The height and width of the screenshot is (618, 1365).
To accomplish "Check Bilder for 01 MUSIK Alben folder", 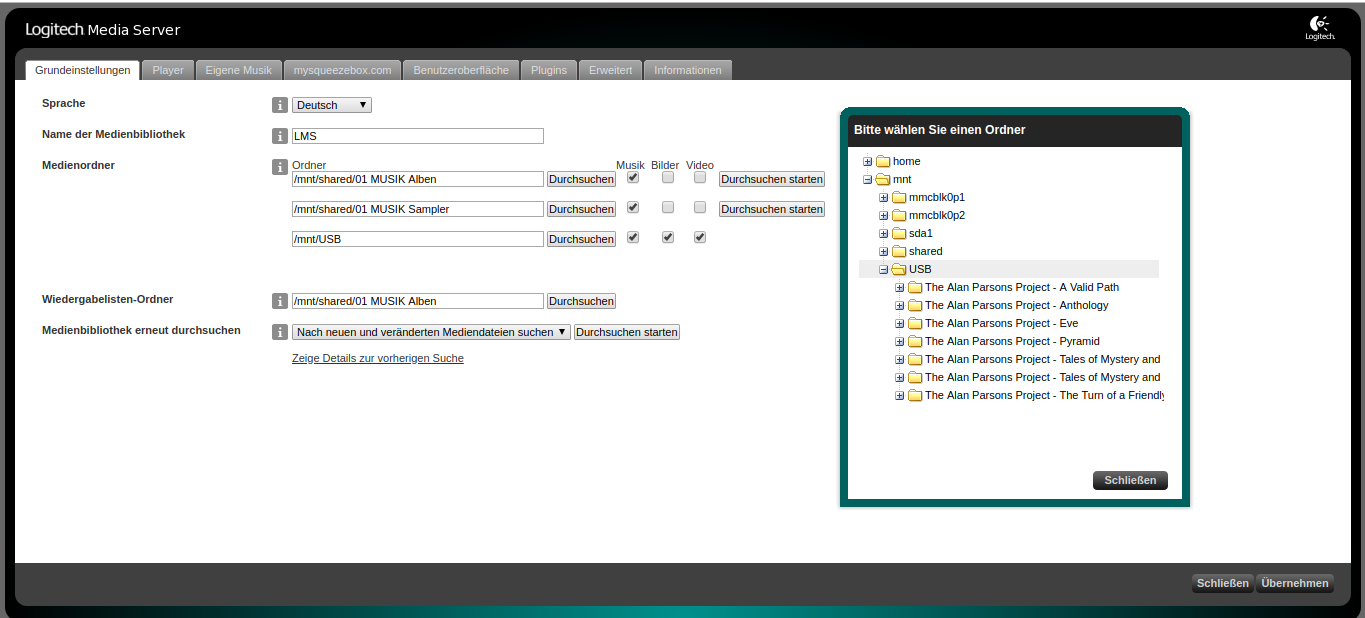I will point(668,177).
